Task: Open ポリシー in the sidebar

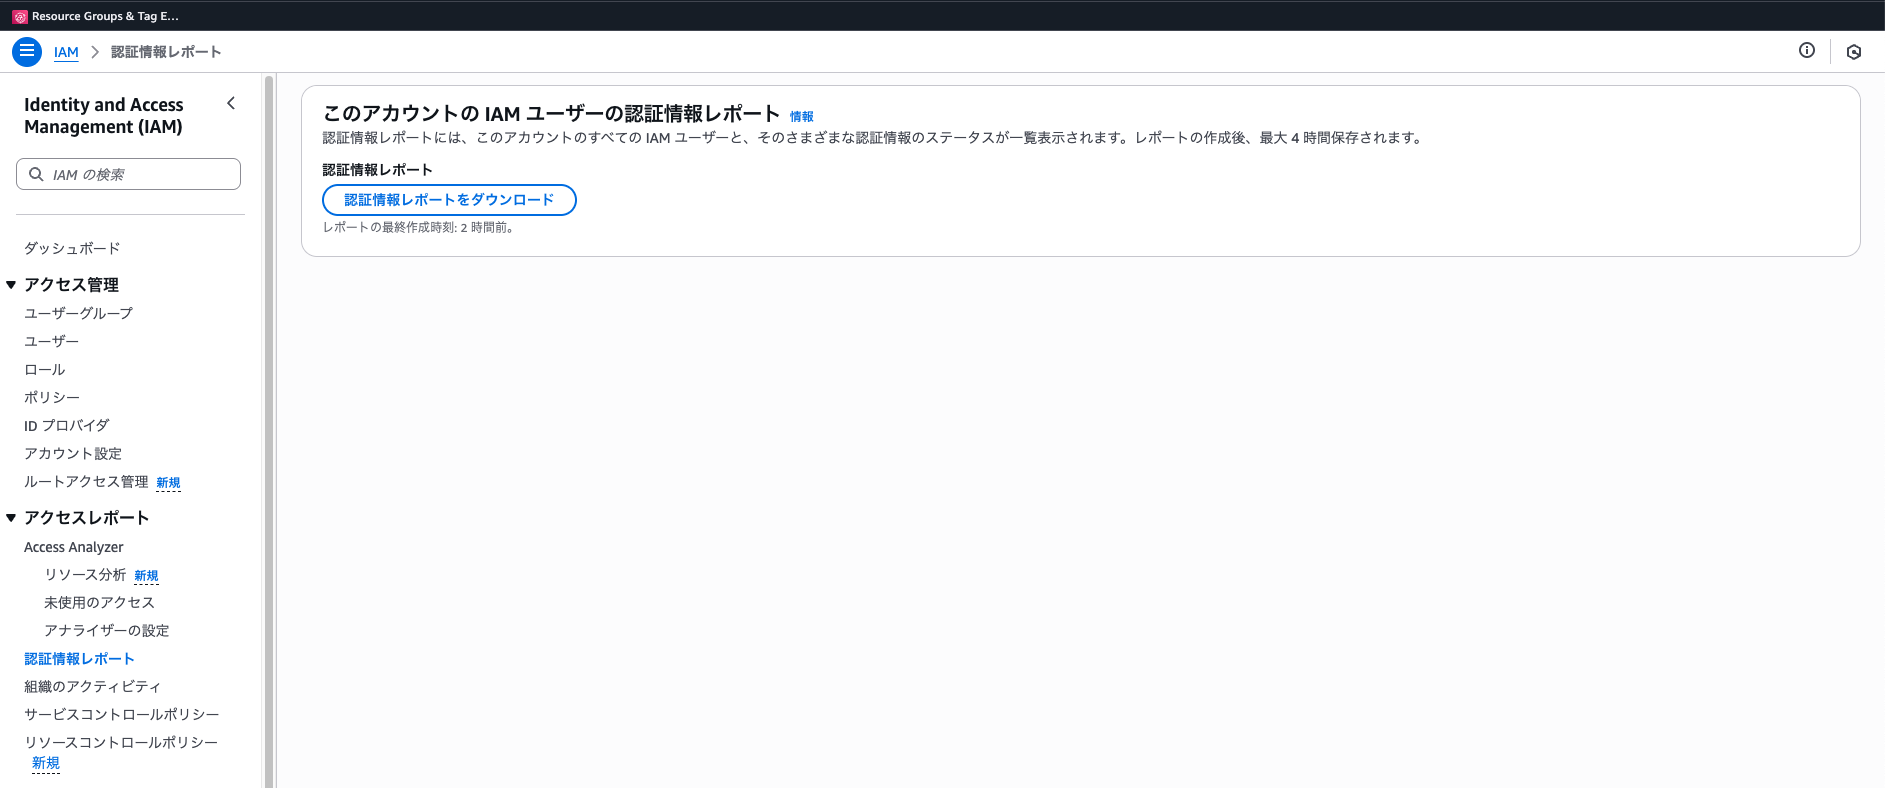Action: point(51,397)
